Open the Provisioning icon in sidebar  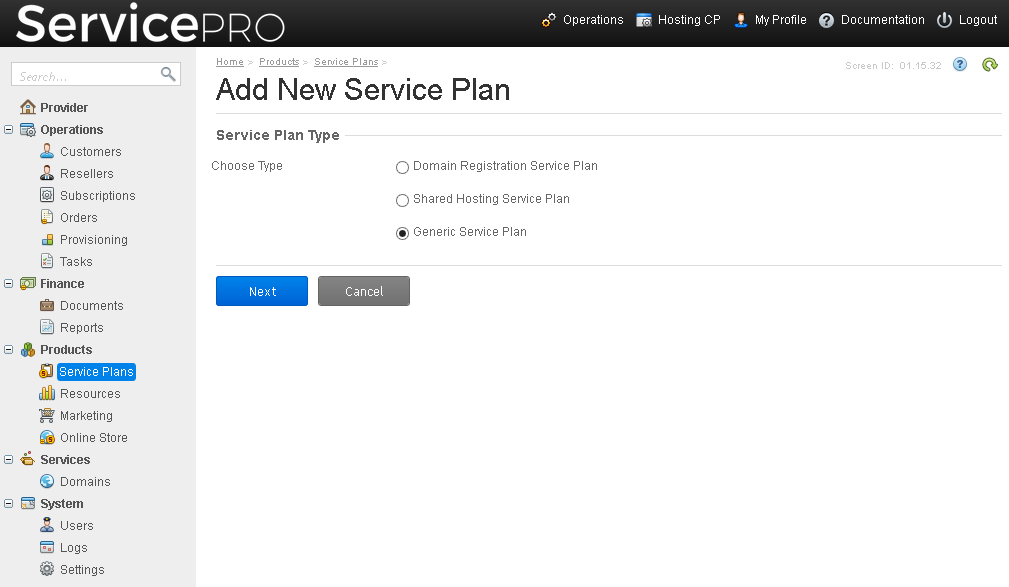tap(47, 239)
